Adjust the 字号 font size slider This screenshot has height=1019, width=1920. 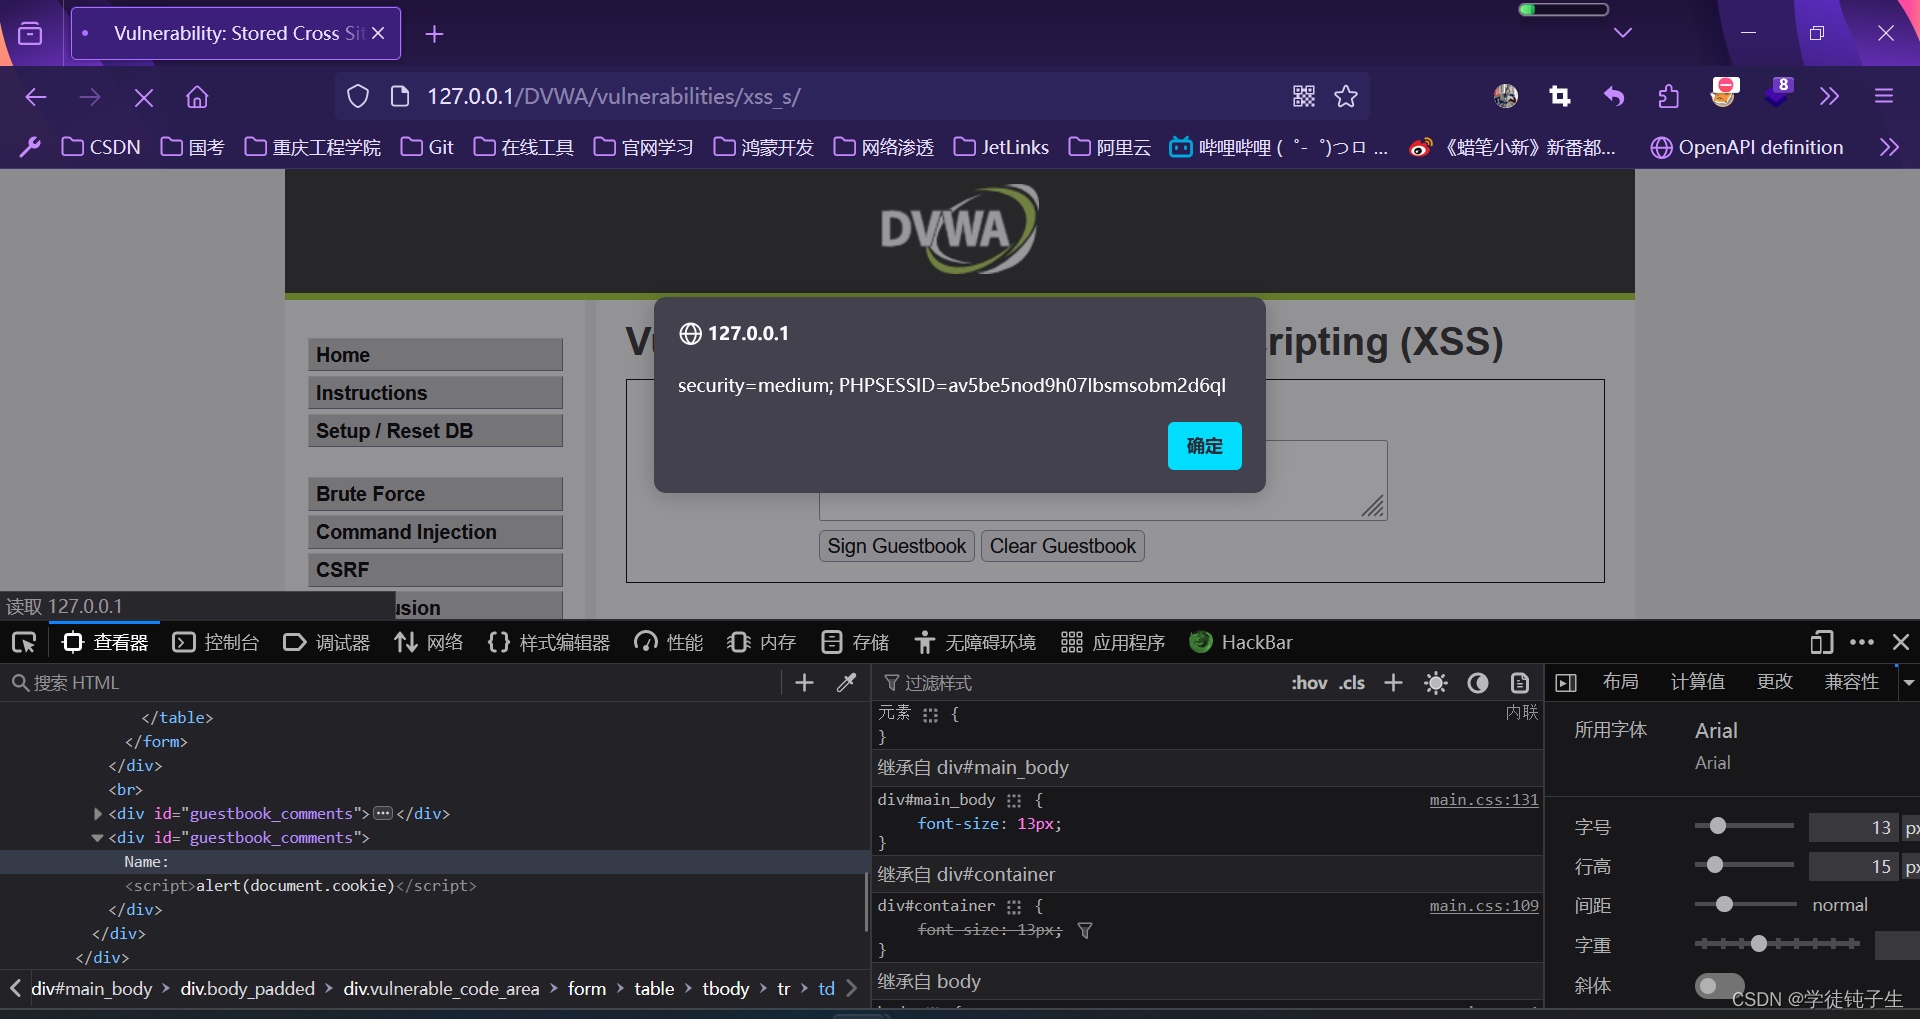[x=1744, y=826]
